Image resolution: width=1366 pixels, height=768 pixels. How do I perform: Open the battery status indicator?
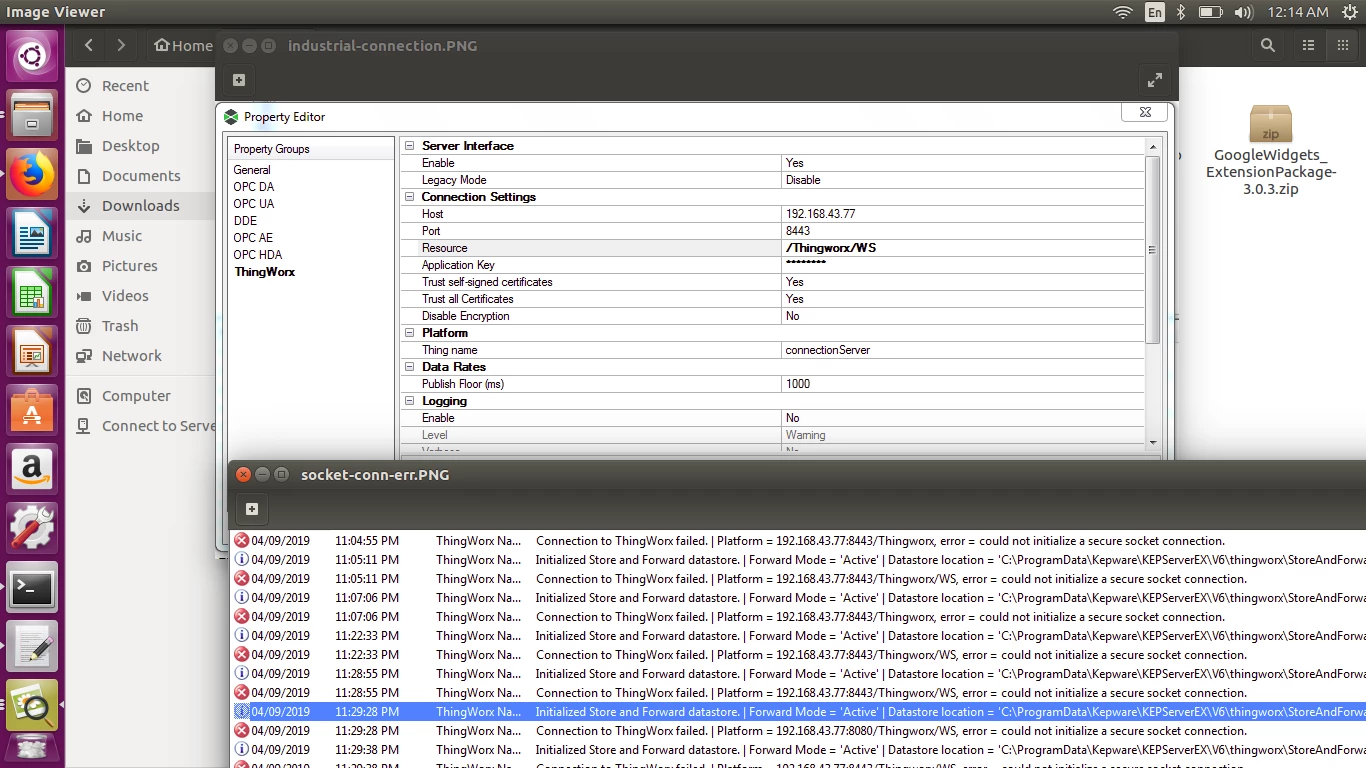click(1211, 12)
